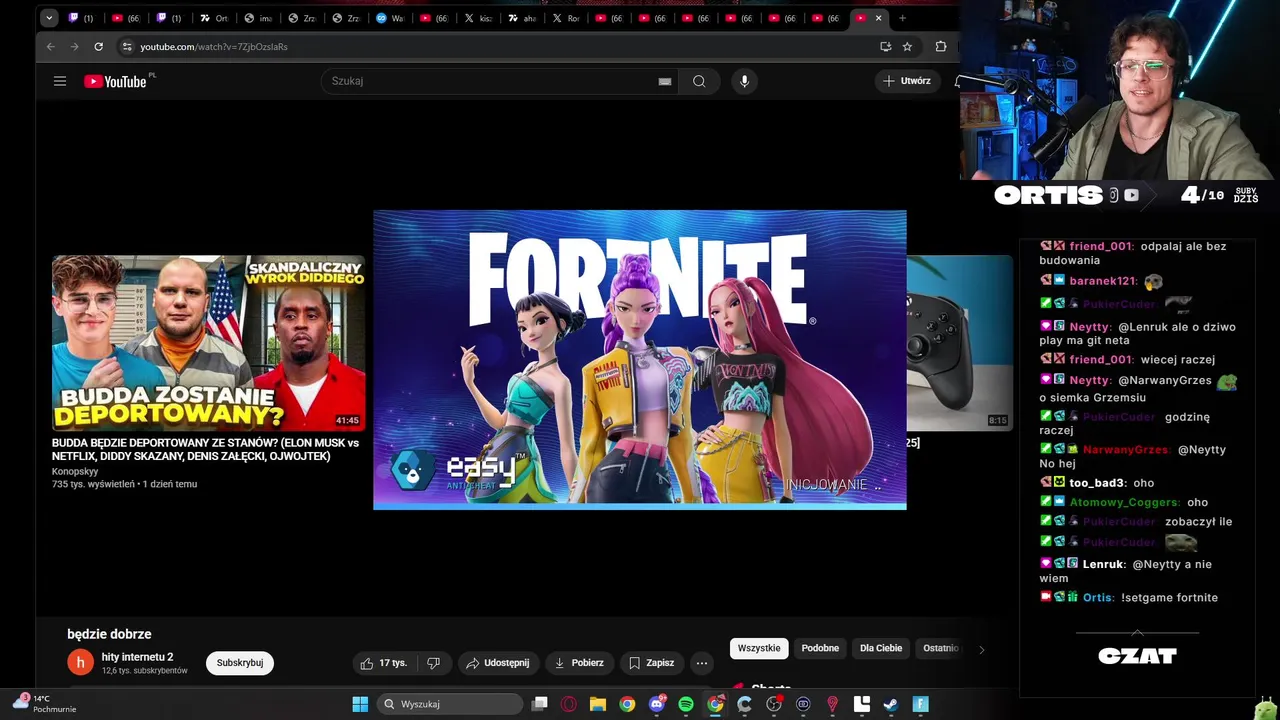Click hity internetu 2 channel avatar

click(x=80, y=662)
